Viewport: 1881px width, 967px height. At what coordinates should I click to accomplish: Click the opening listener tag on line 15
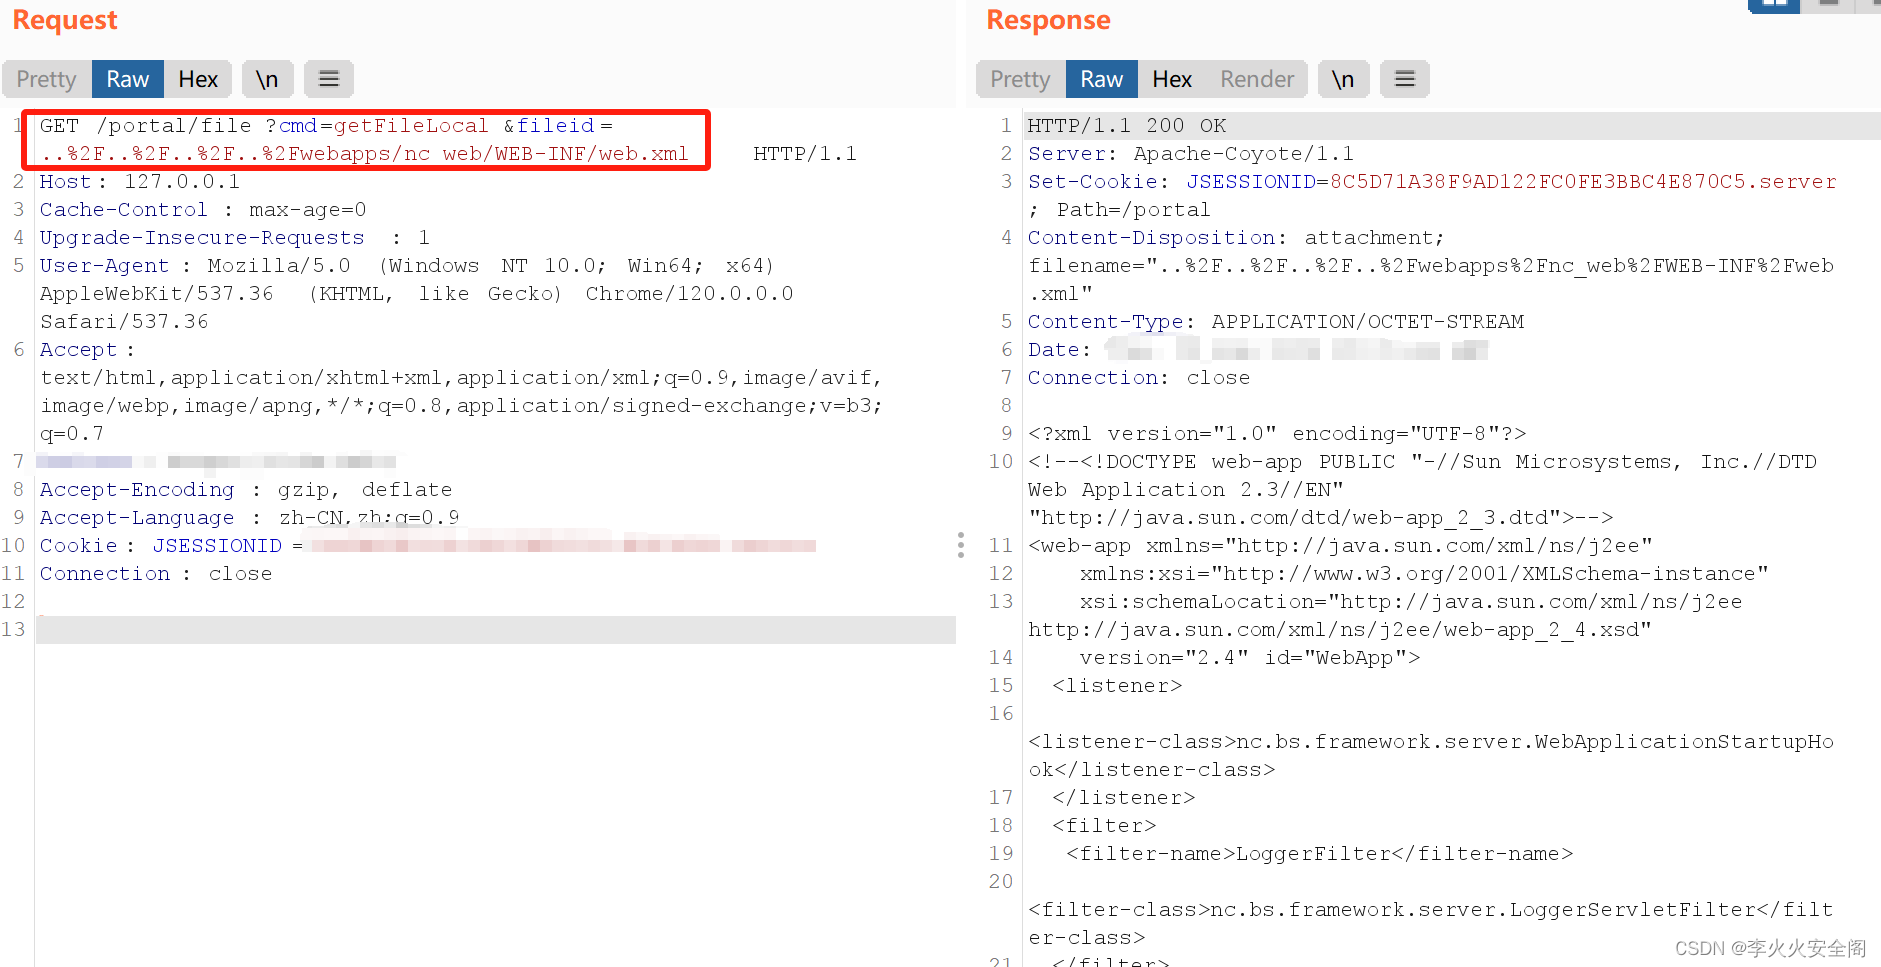(1117, 686)
